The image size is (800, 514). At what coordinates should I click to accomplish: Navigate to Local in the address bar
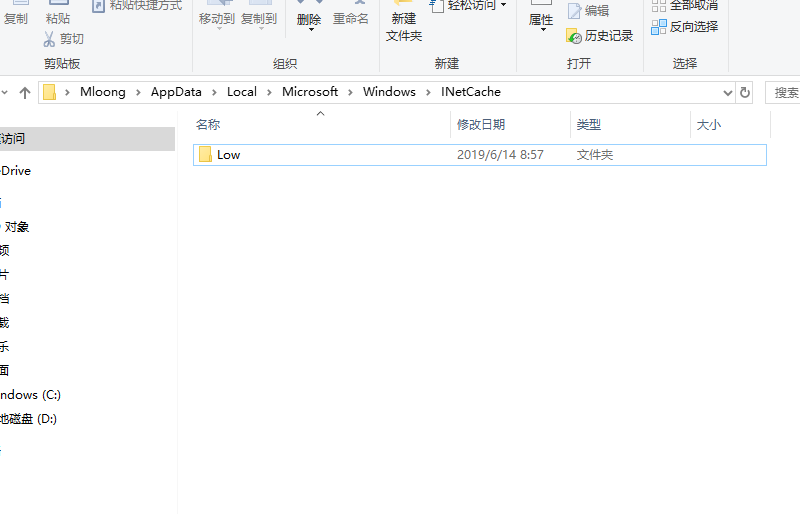pos(242,92)
